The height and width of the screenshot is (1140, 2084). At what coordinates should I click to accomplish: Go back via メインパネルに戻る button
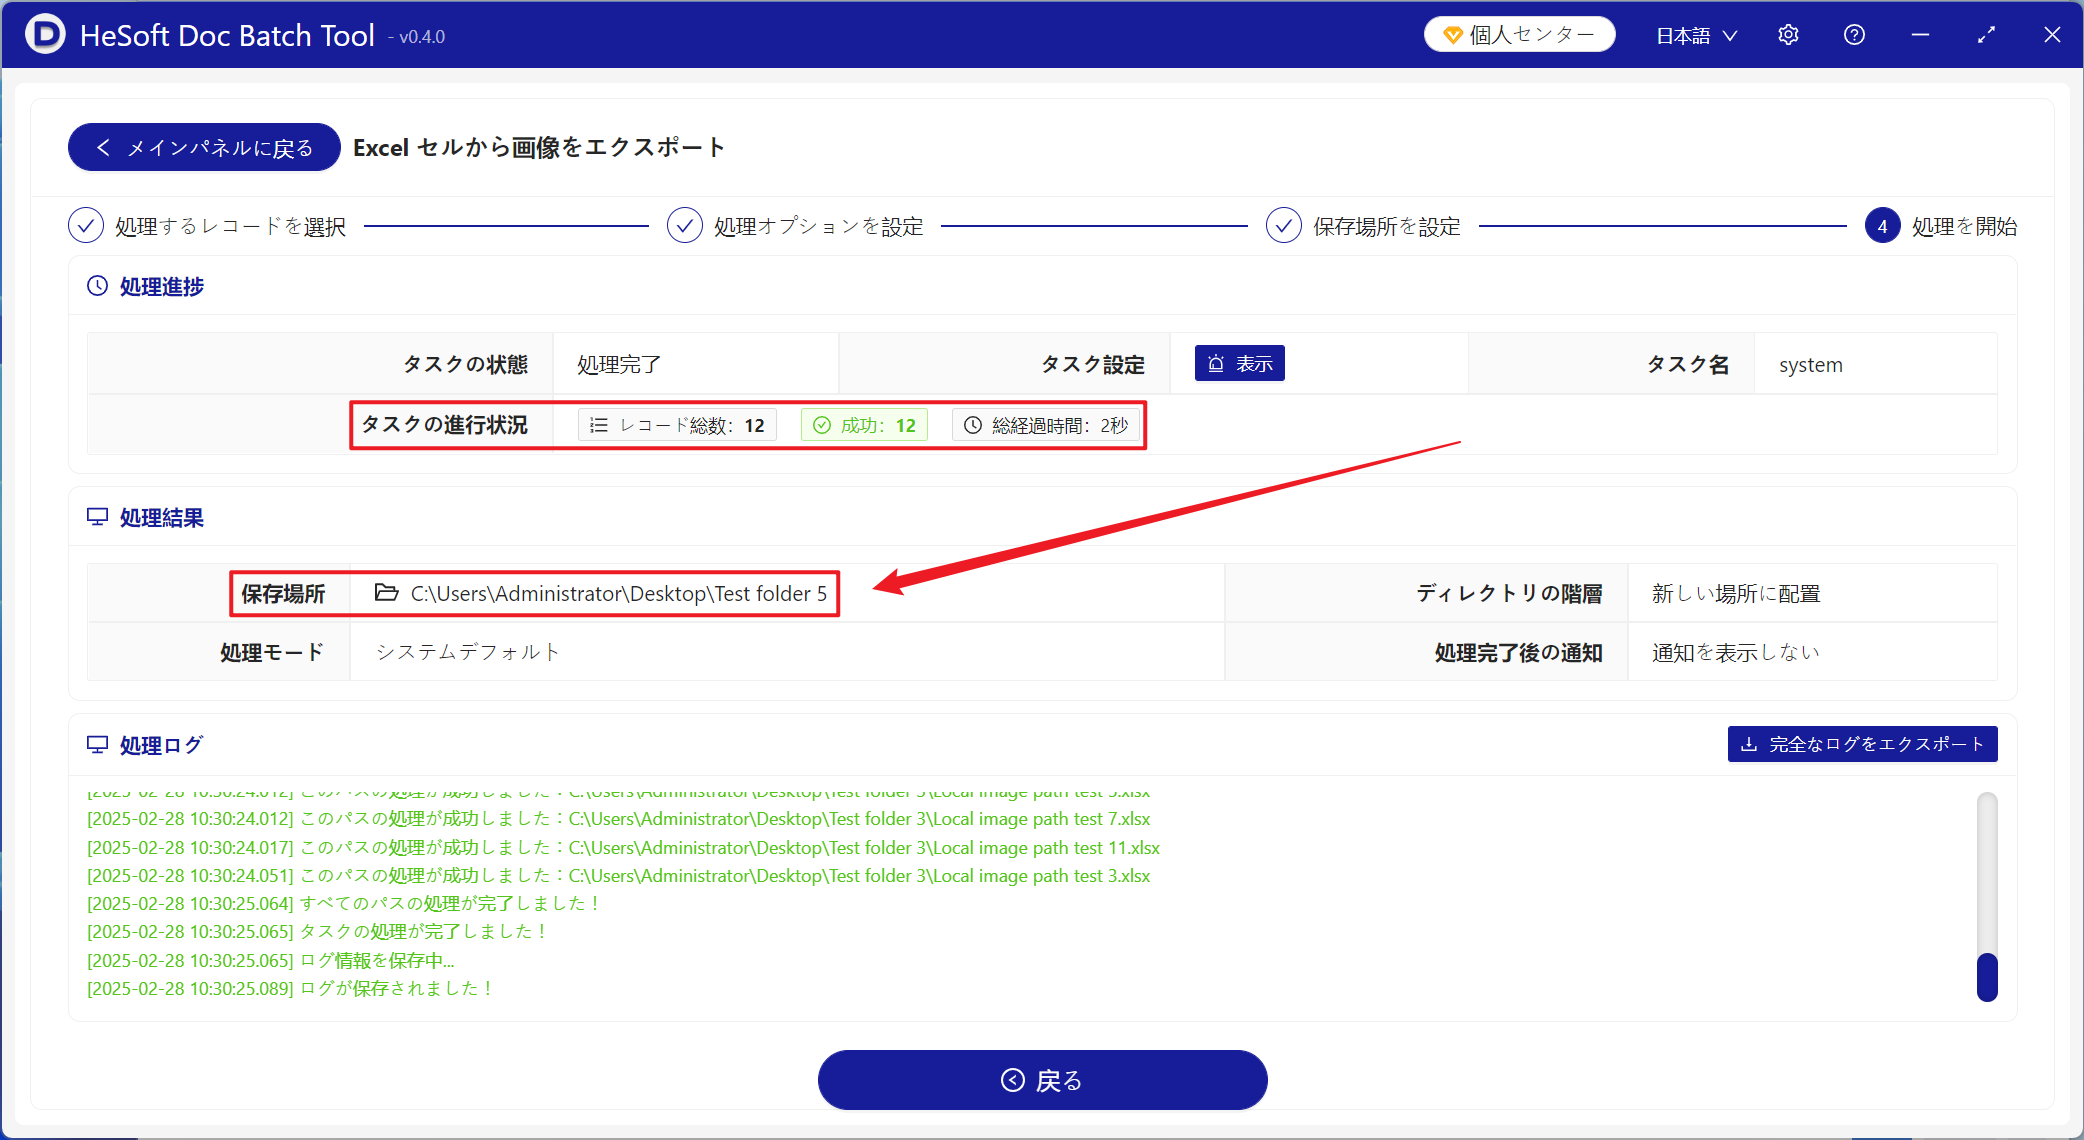[x=204, y=148]
